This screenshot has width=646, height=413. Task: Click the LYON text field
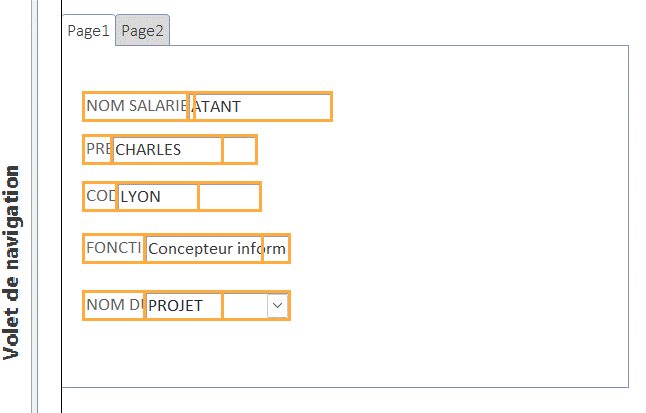[158, 197]
